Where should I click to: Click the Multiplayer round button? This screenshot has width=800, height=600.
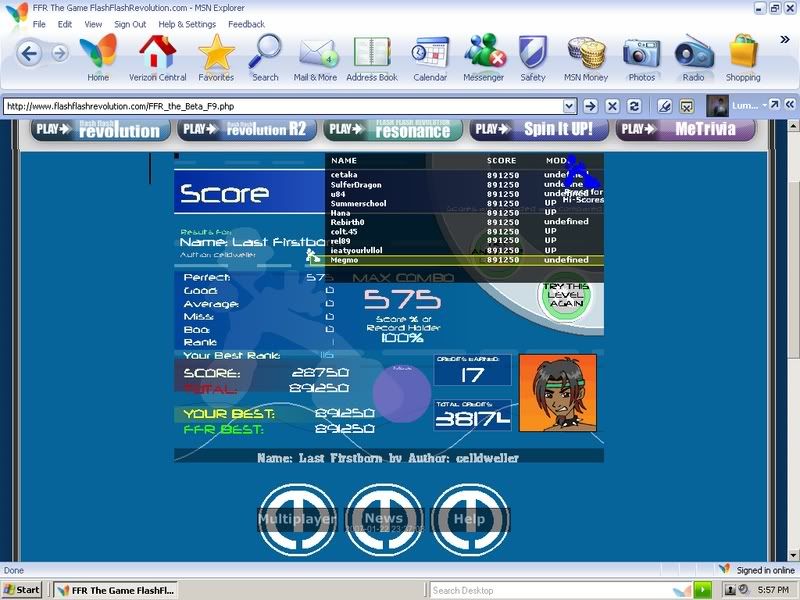297,519
